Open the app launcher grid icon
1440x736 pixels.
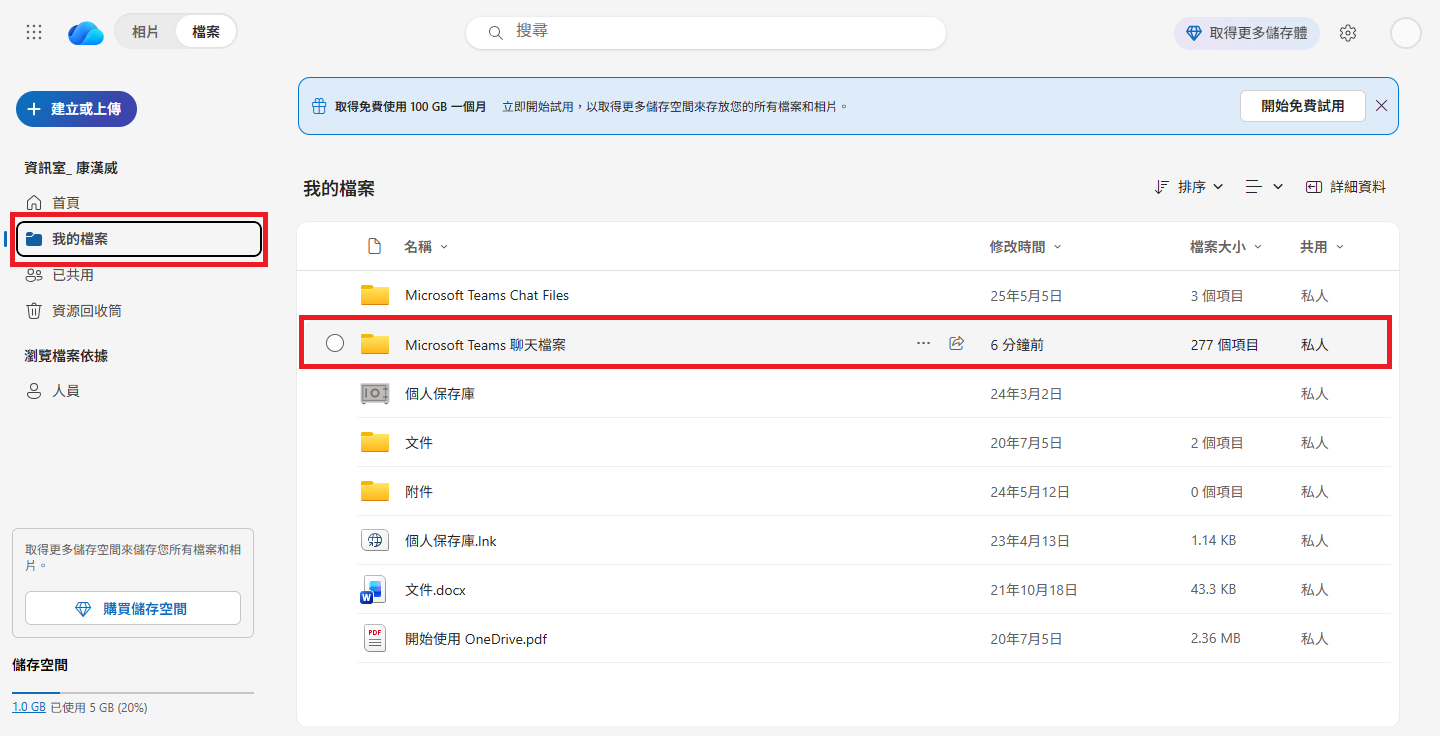pyautogui.click(x=34, y=32)
